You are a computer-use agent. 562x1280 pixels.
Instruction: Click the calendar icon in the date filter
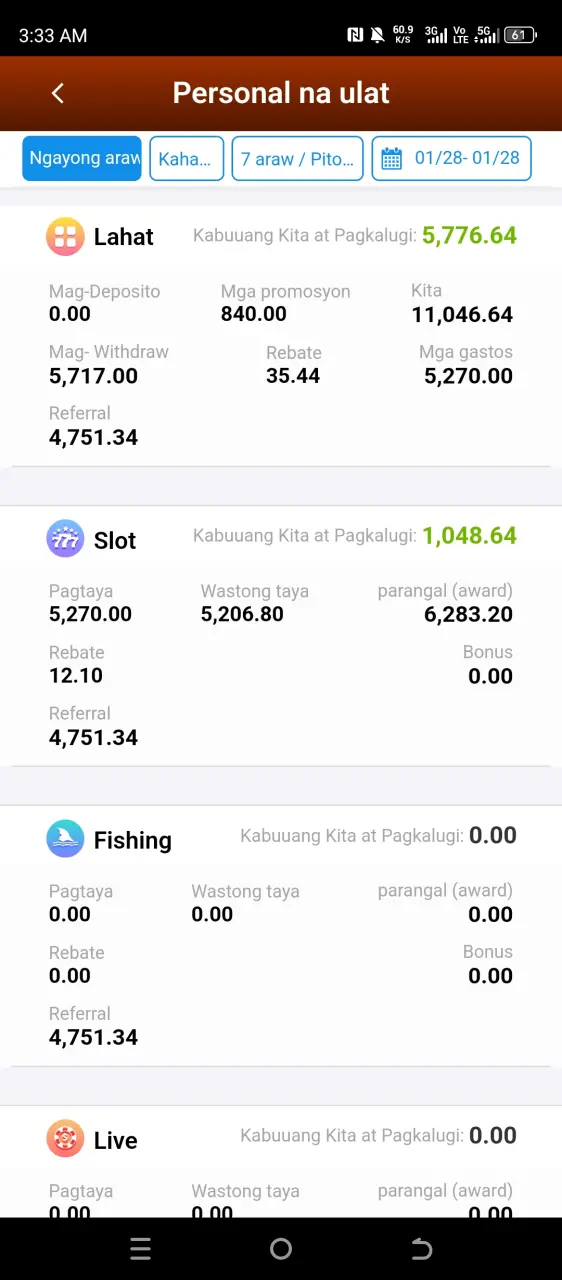(x=392, y=159)
